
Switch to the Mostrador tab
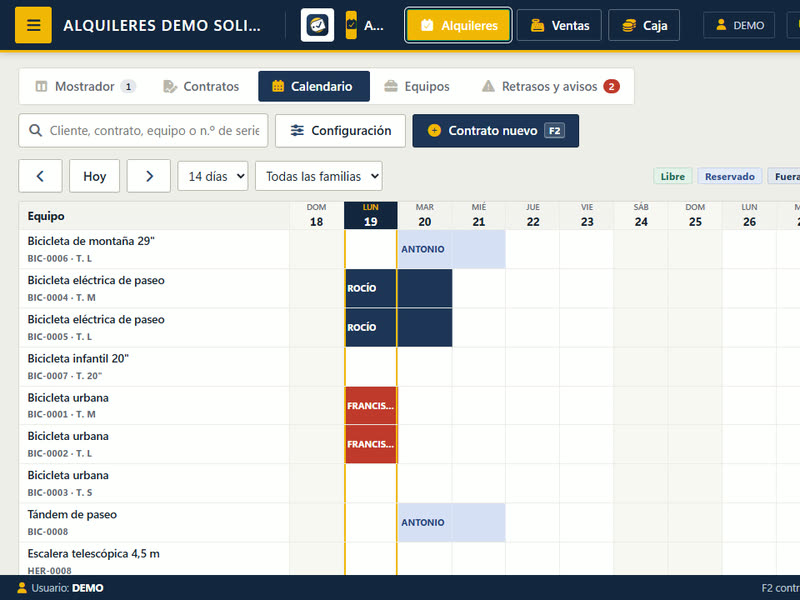pyautogui.click(x=85, y=86)
